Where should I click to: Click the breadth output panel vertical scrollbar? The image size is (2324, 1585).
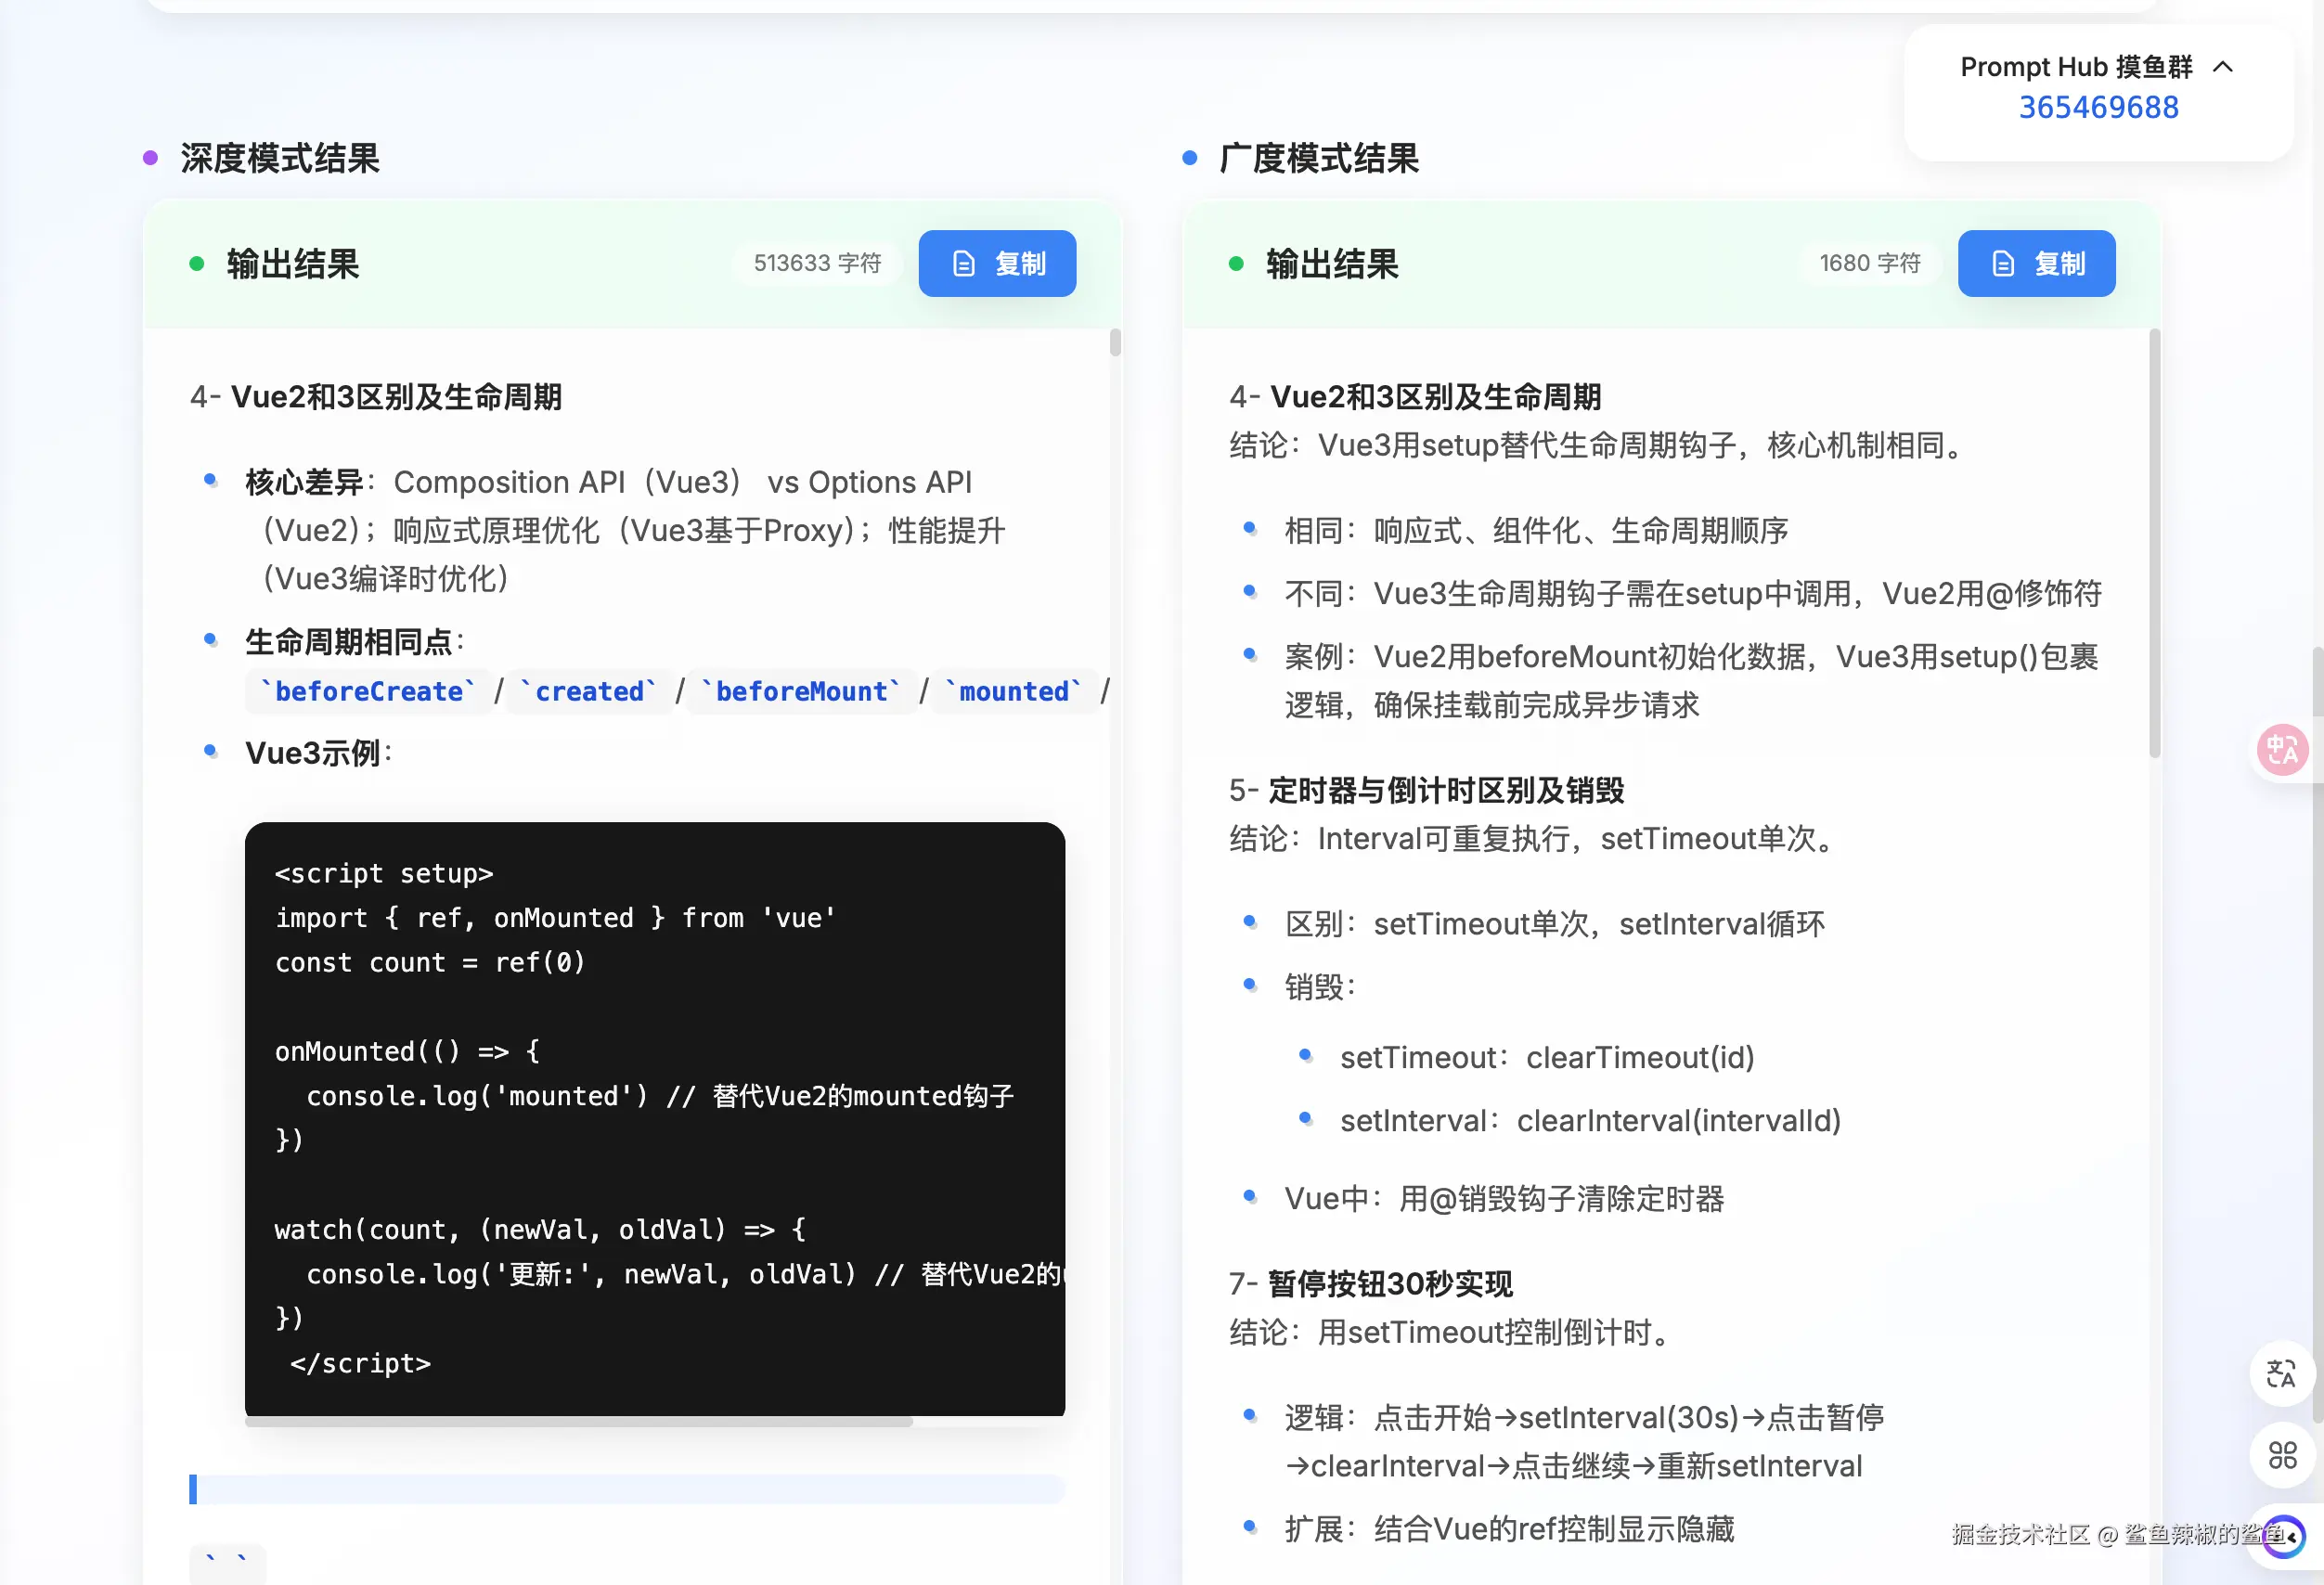2154,545
